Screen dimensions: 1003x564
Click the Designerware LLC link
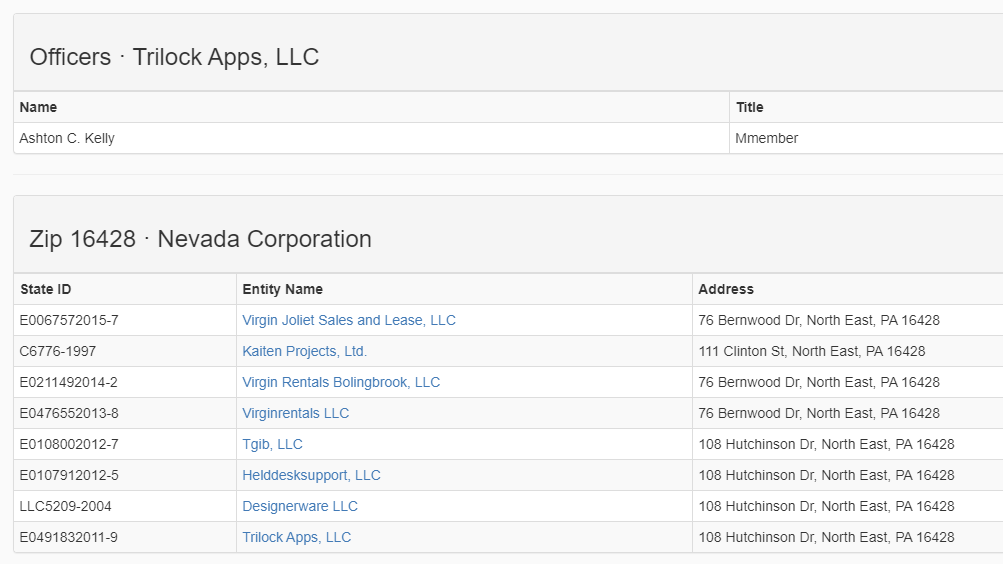point(300,506)
